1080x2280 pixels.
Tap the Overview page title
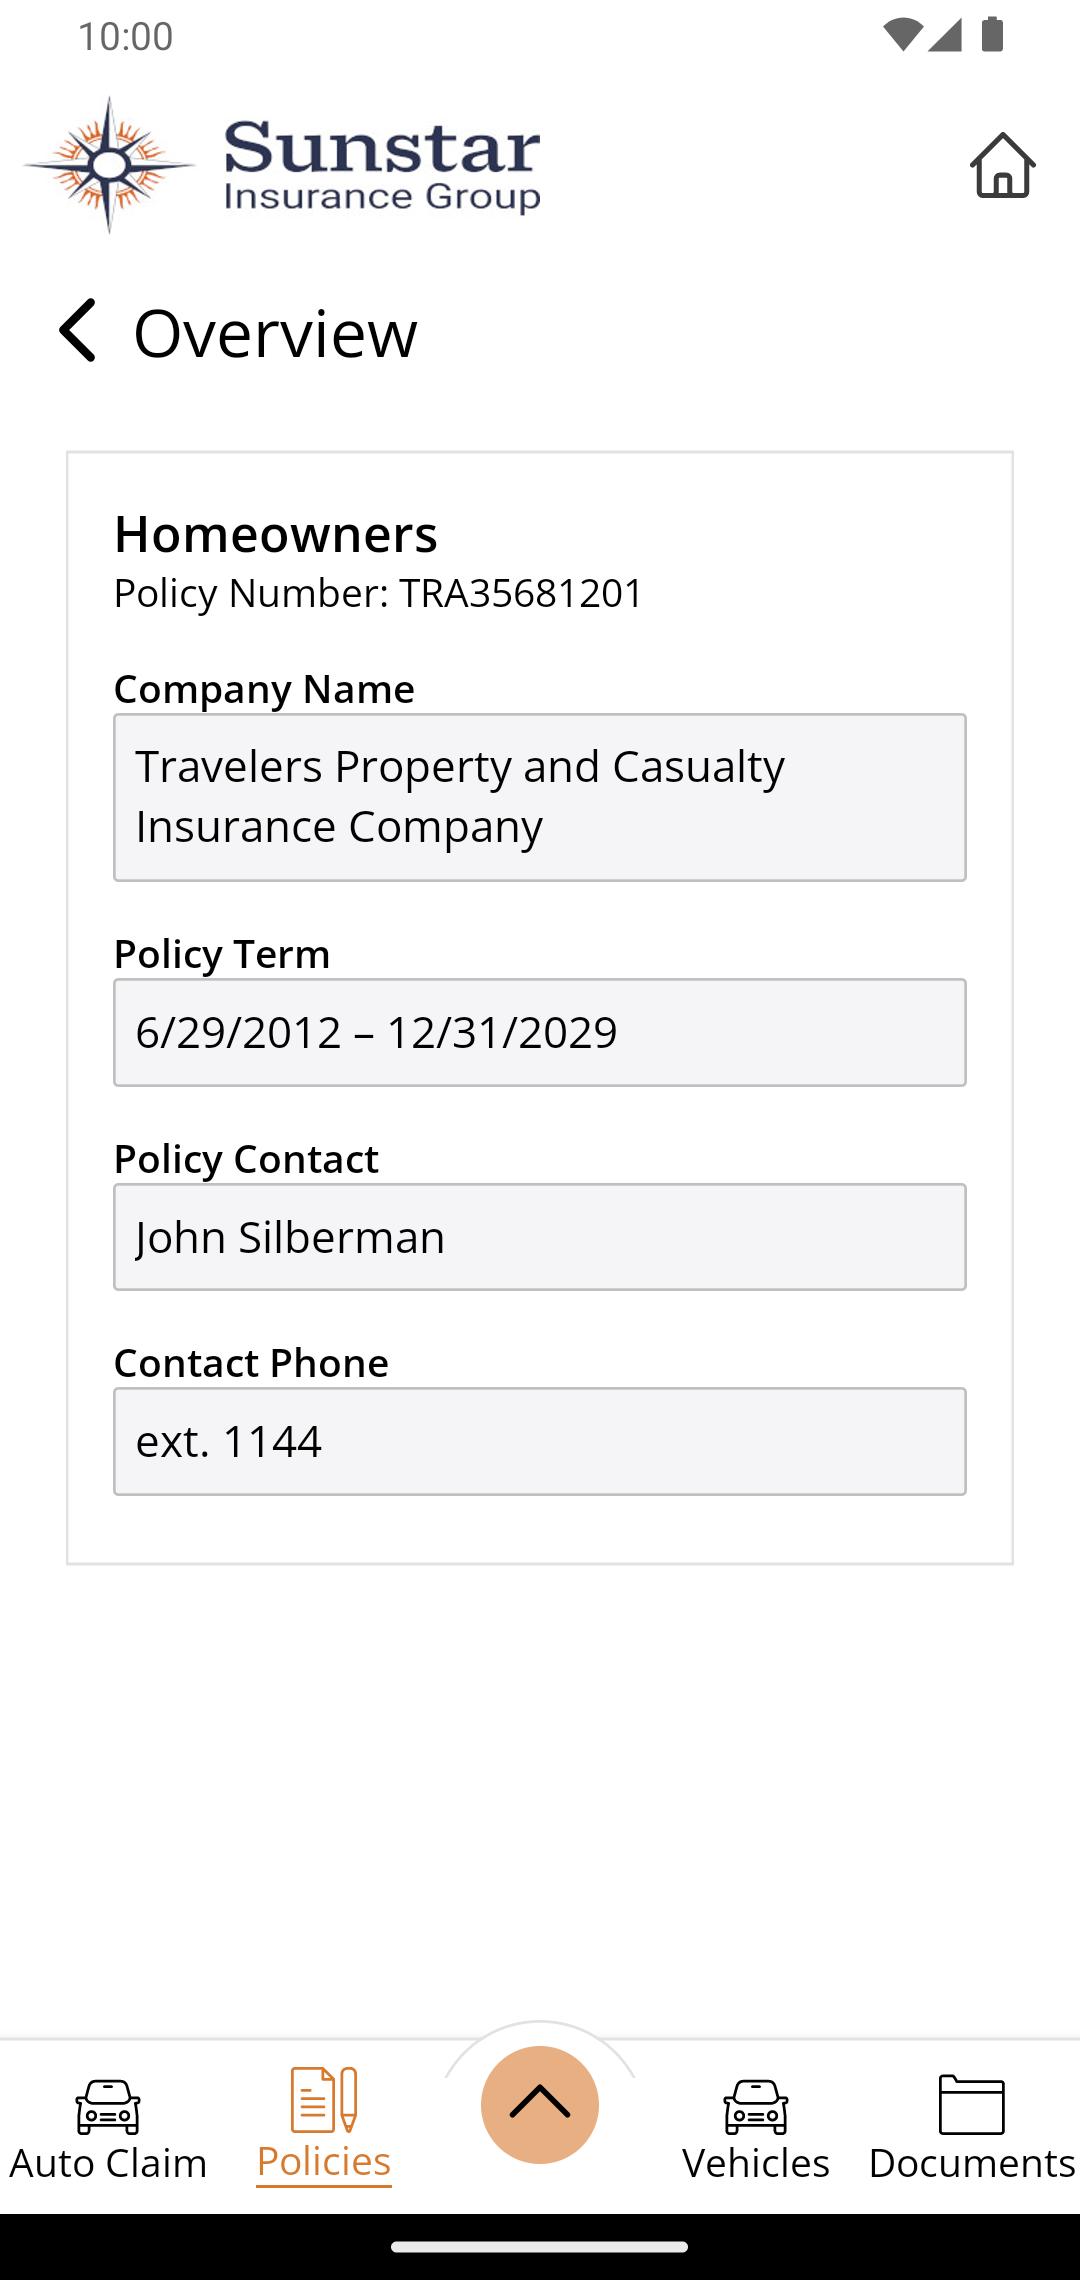click(275, 333)
